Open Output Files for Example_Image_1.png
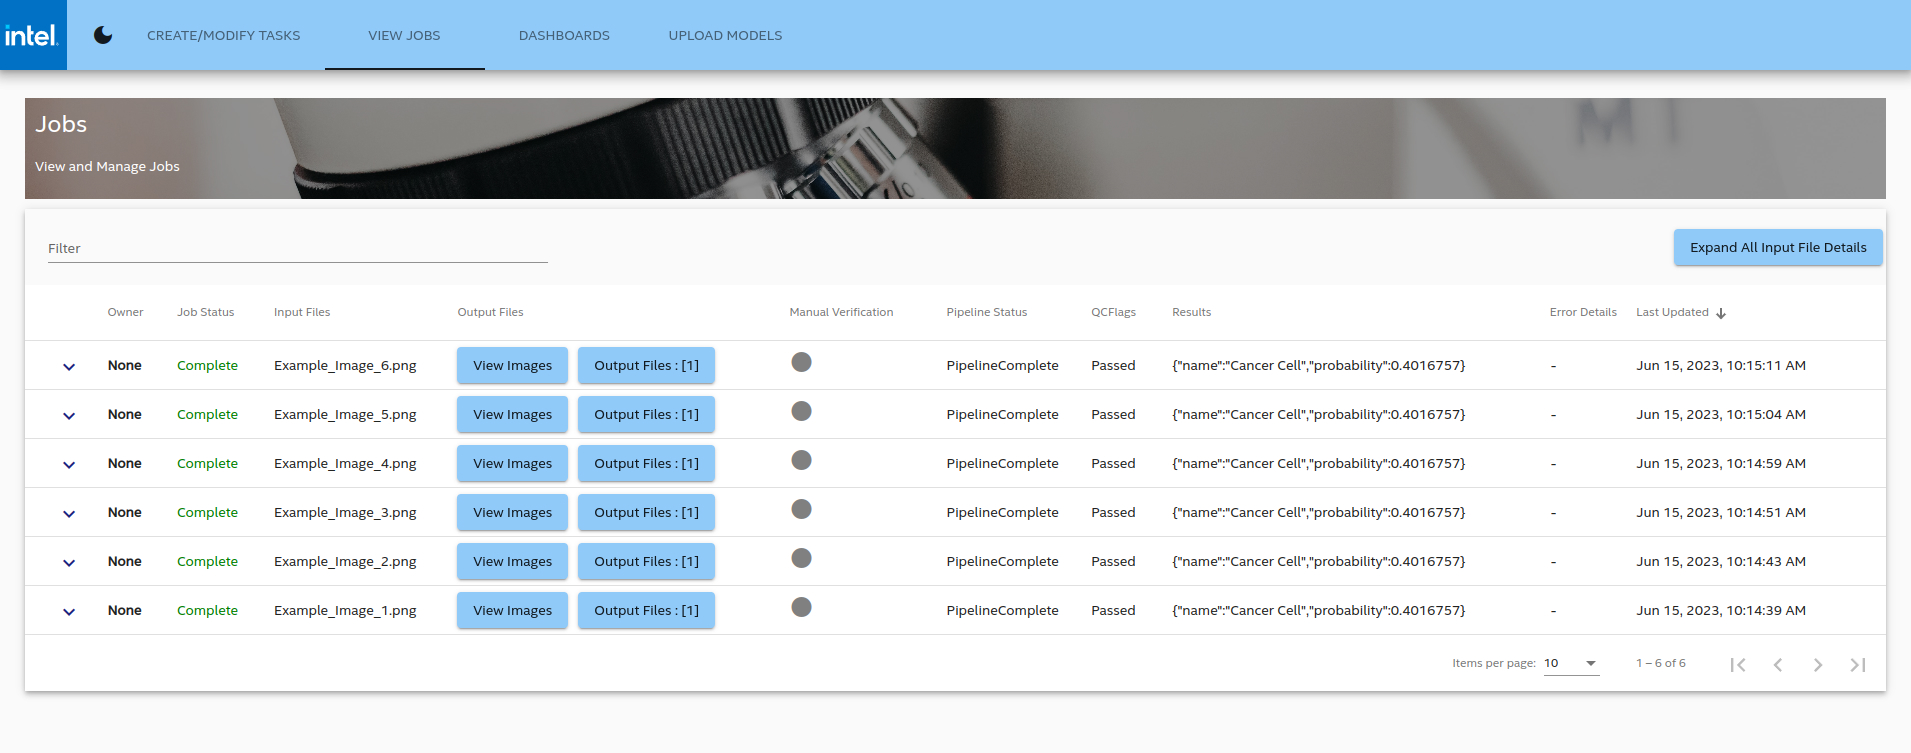Image resolution: width=1911 pixels, height=753 pixels. click(646, 610)
